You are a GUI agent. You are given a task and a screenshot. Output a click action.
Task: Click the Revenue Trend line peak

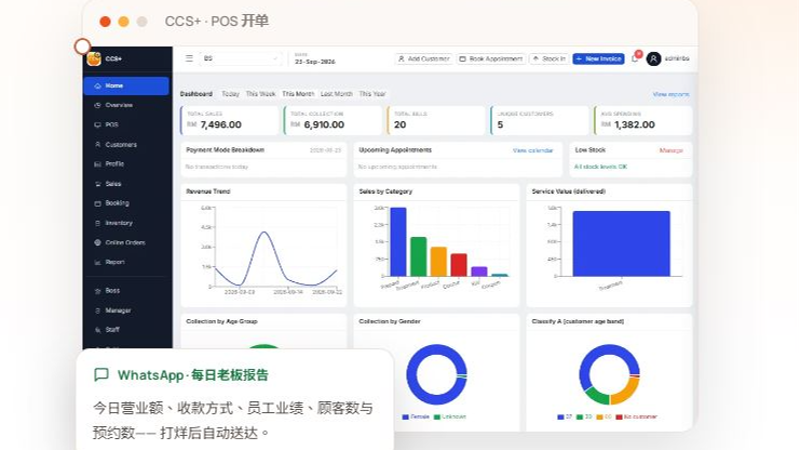click(264, 232)
